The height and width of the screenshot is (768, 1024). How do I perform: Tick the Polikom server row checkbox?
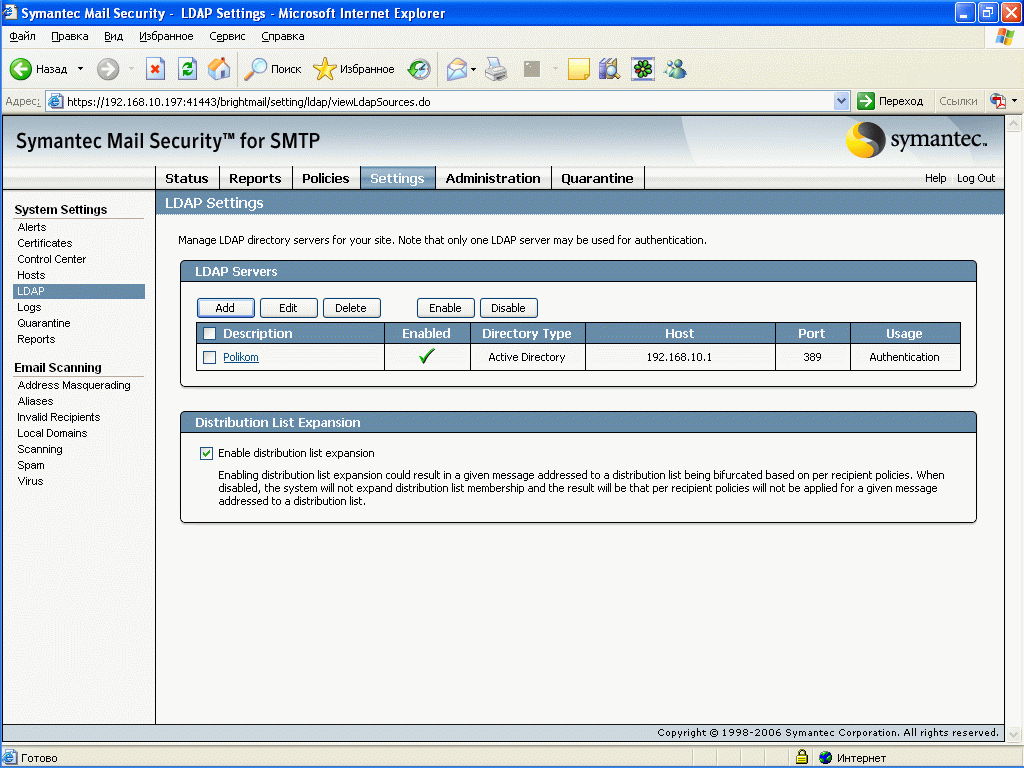209,357
